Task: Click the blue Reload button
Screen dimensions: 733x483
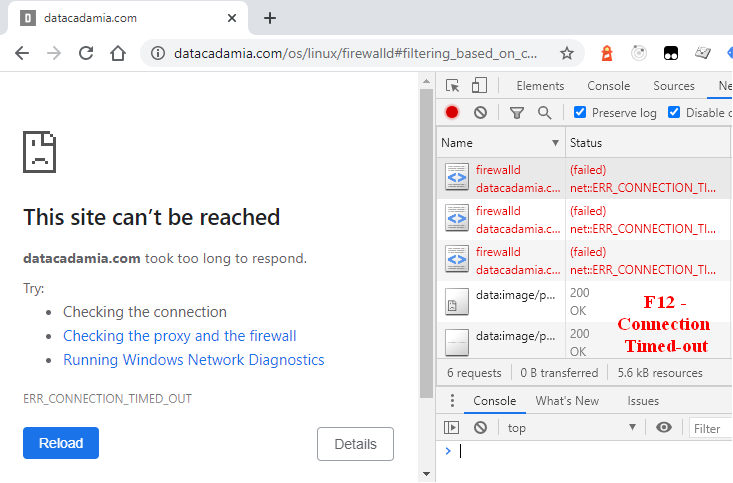Action: (x=61, y=443)
